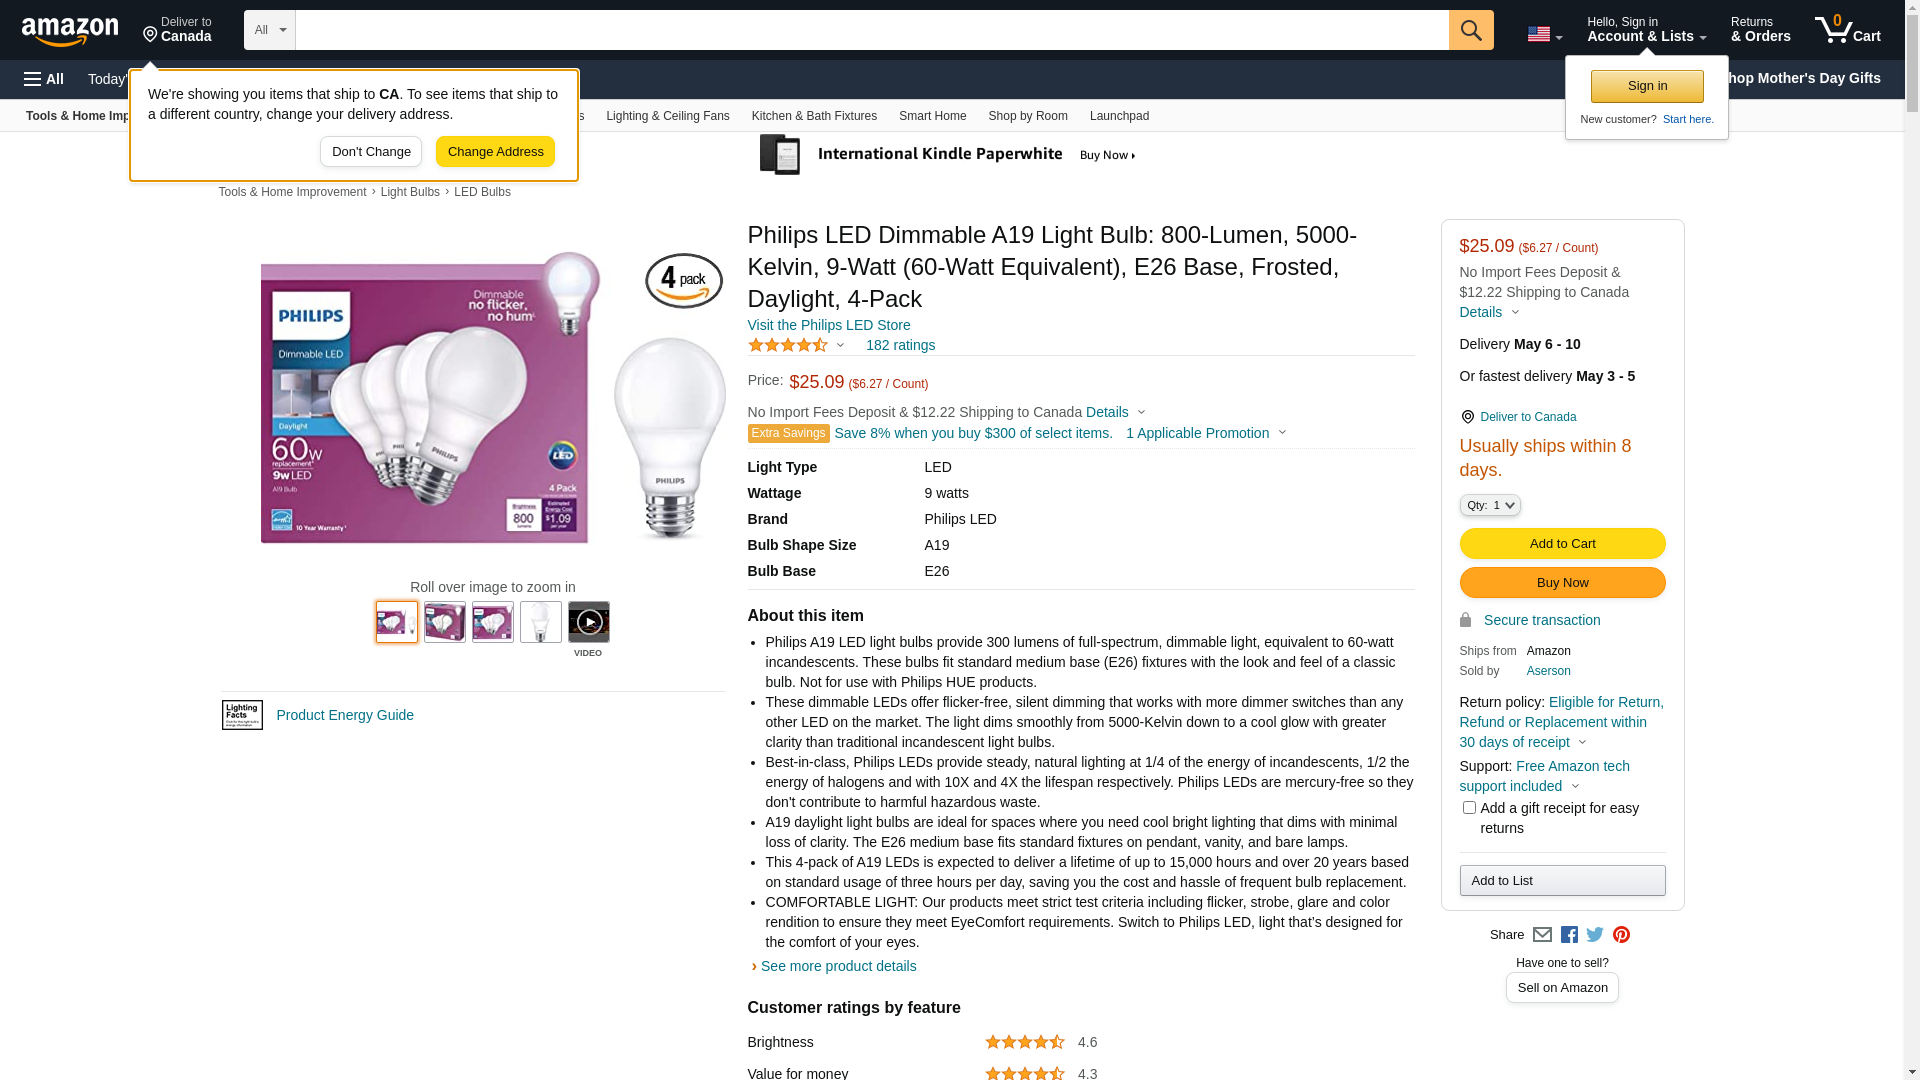Expand the search category All dropdown
This screenshot has width=1920, height=1080.
pos(269,30)
